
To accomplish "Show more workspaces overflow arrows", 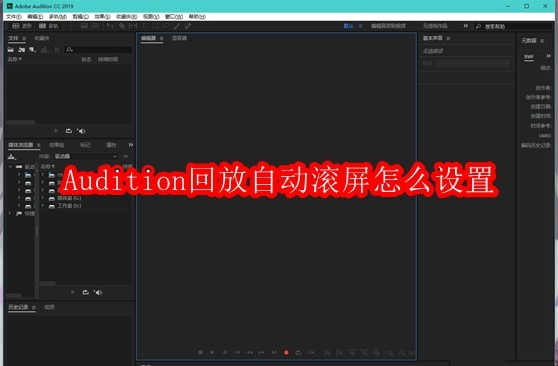I will [x=465, y=26].
